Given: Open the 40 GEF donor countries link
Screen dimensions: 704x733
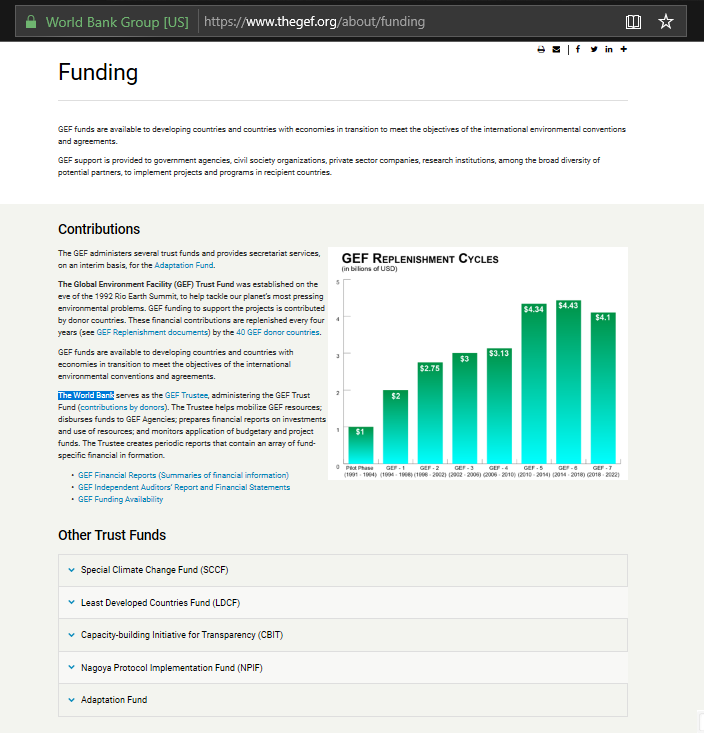Looking at the screenshot, I should pyautogui.click(x=278, y=332).
